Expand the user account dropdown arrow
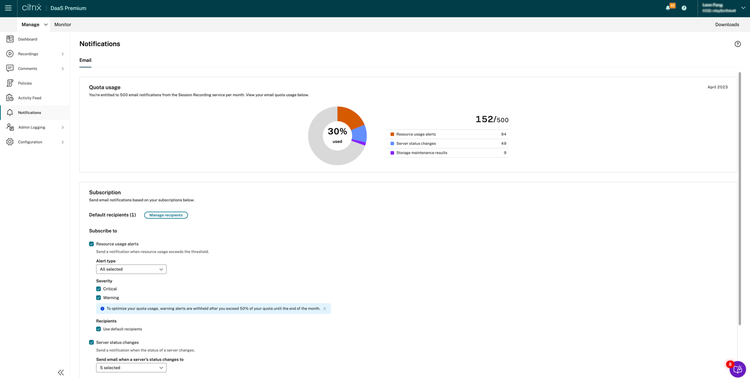Screen dimensions: 750x378 click(x=743, y=8)
